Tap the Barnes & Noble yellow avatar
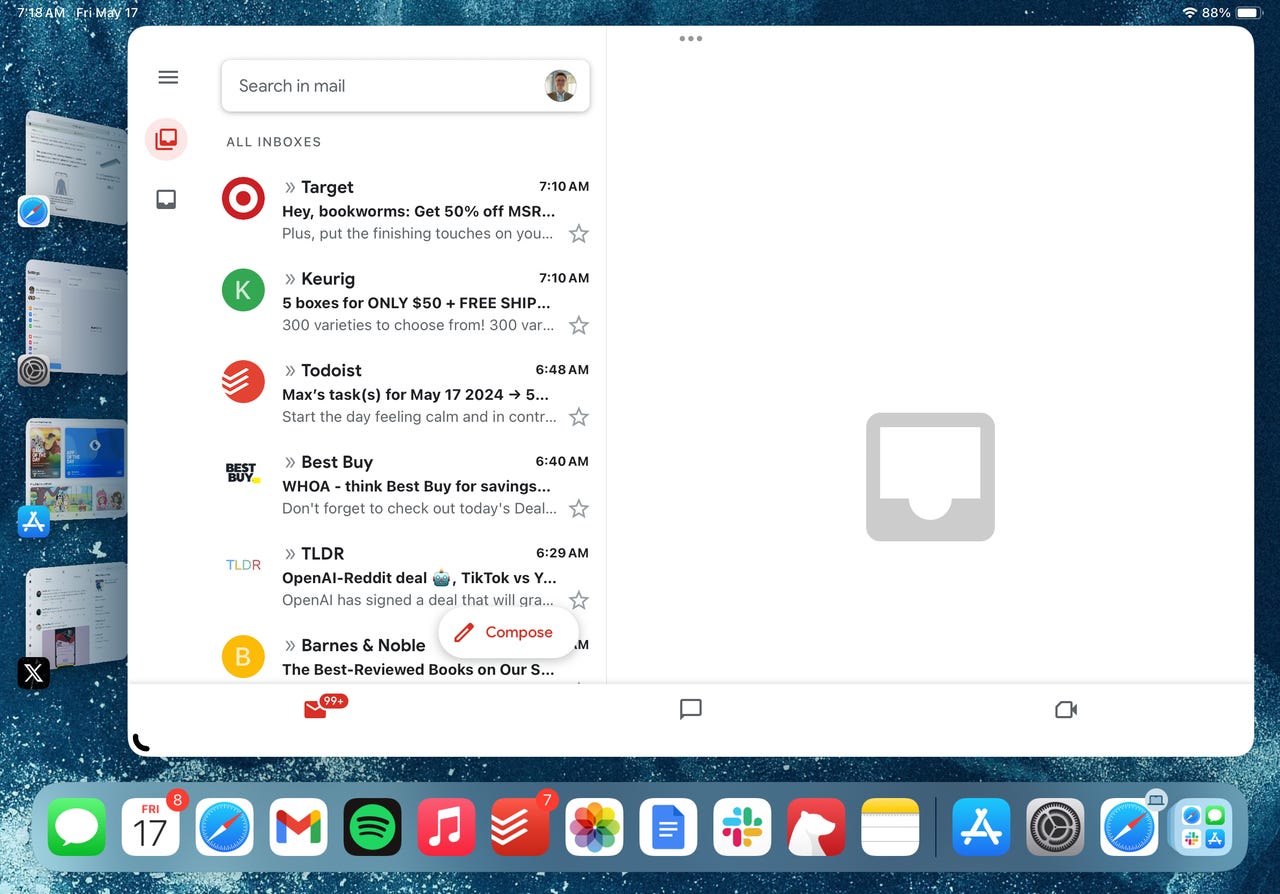The width and height of the screenshot is (1280, 894). click(x=243, y=656)
